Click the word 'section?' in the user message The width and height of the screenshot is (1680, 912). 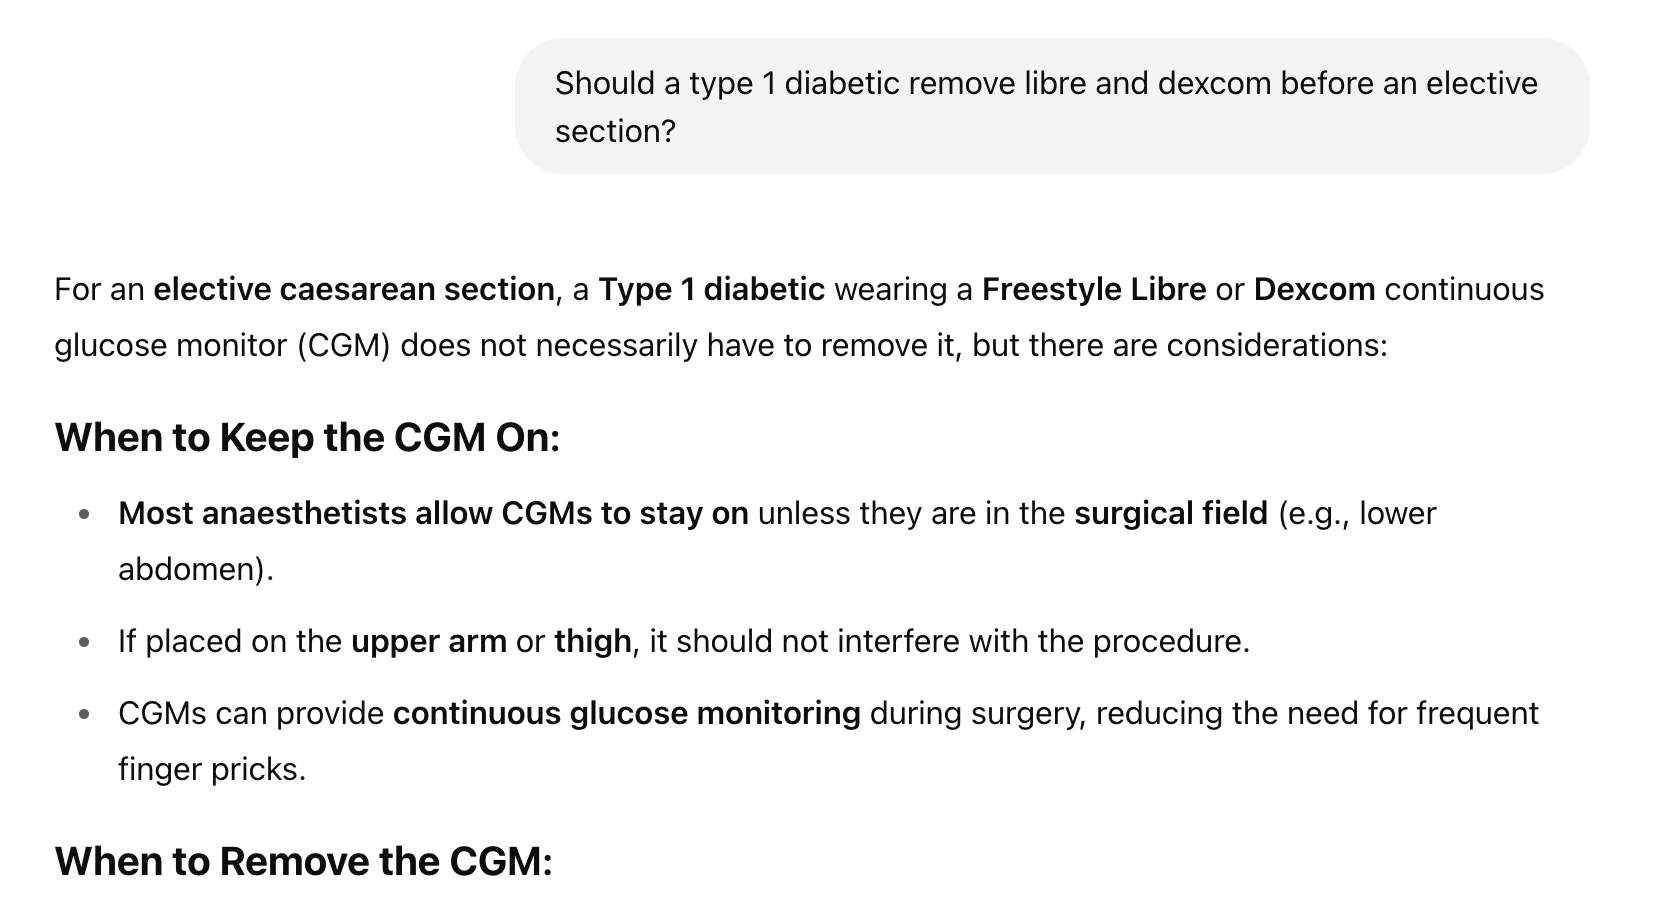tap(616, 132)
